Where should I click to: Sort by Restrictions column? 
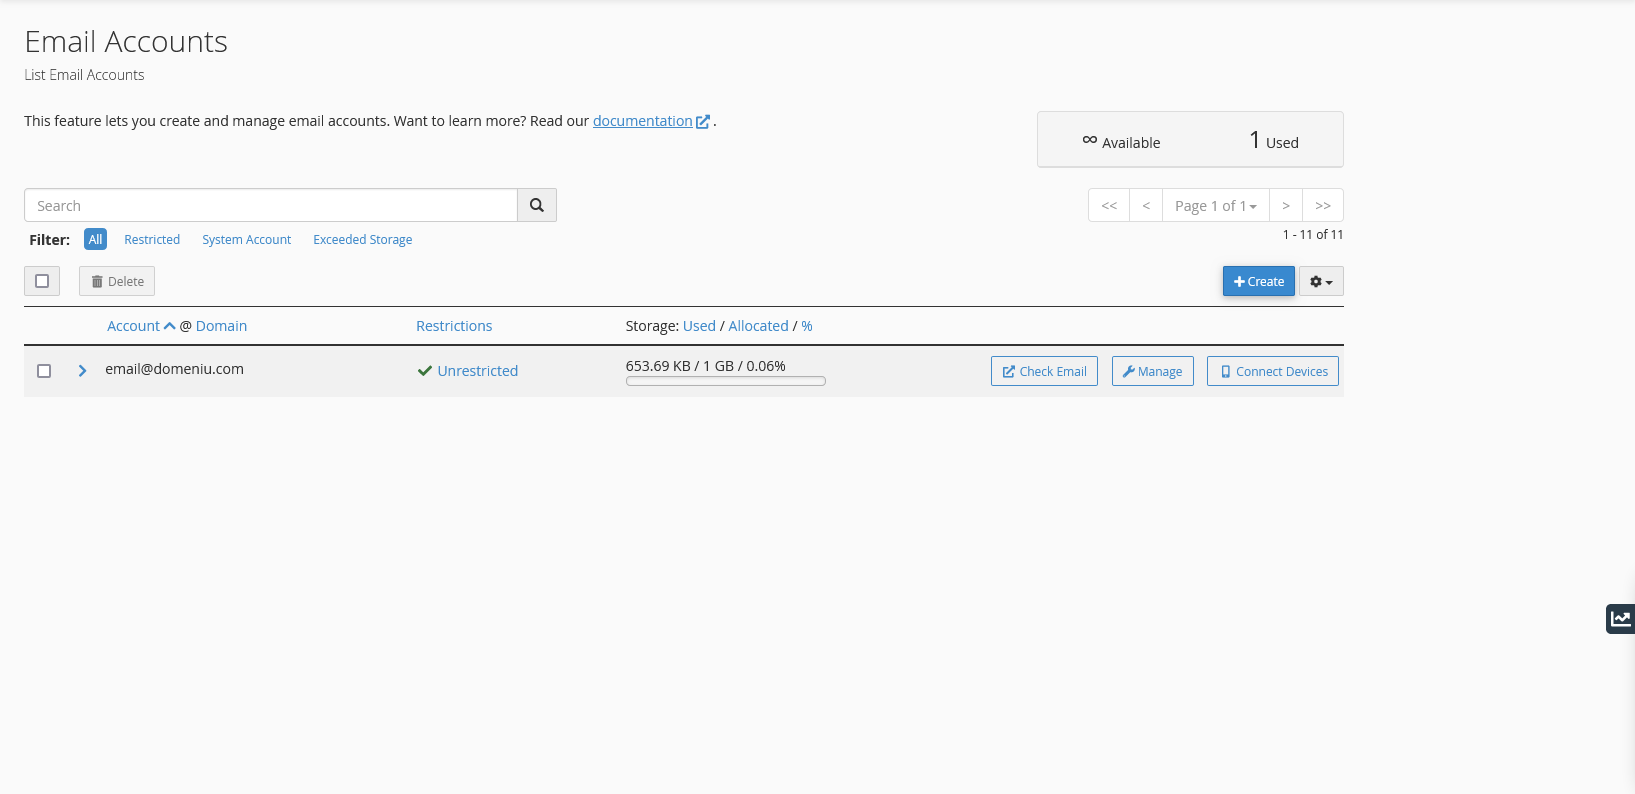tap(454, 326)
